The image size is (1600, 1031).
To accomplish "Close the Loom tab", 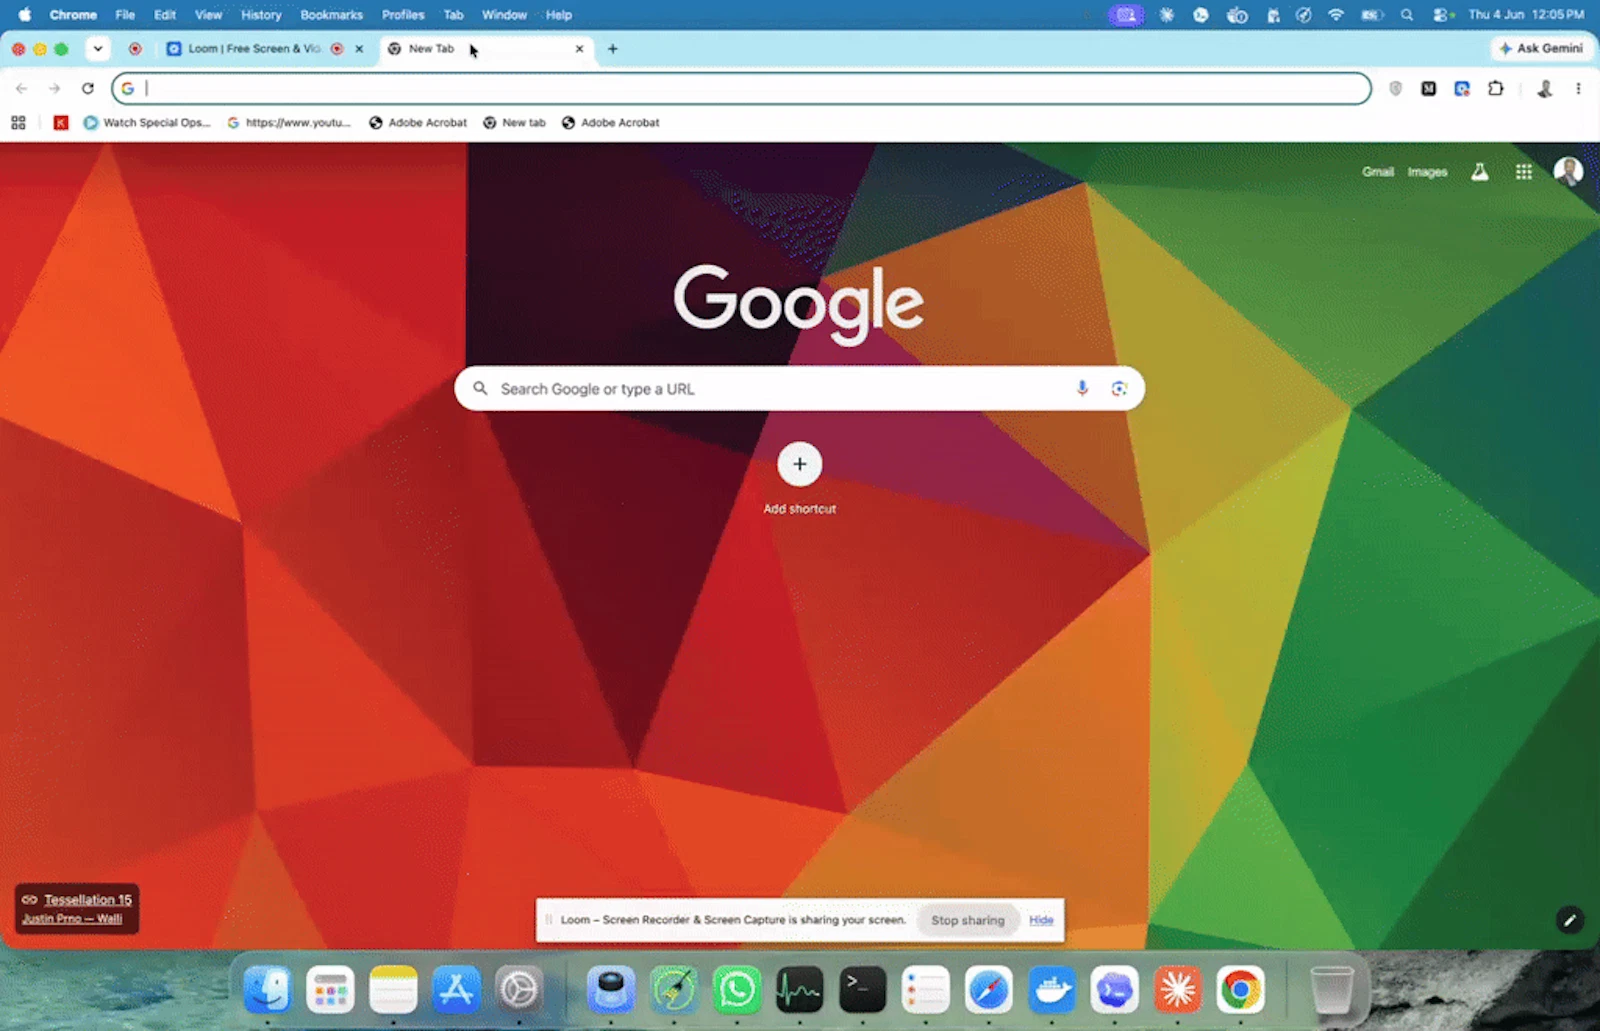I will (359, 48).
